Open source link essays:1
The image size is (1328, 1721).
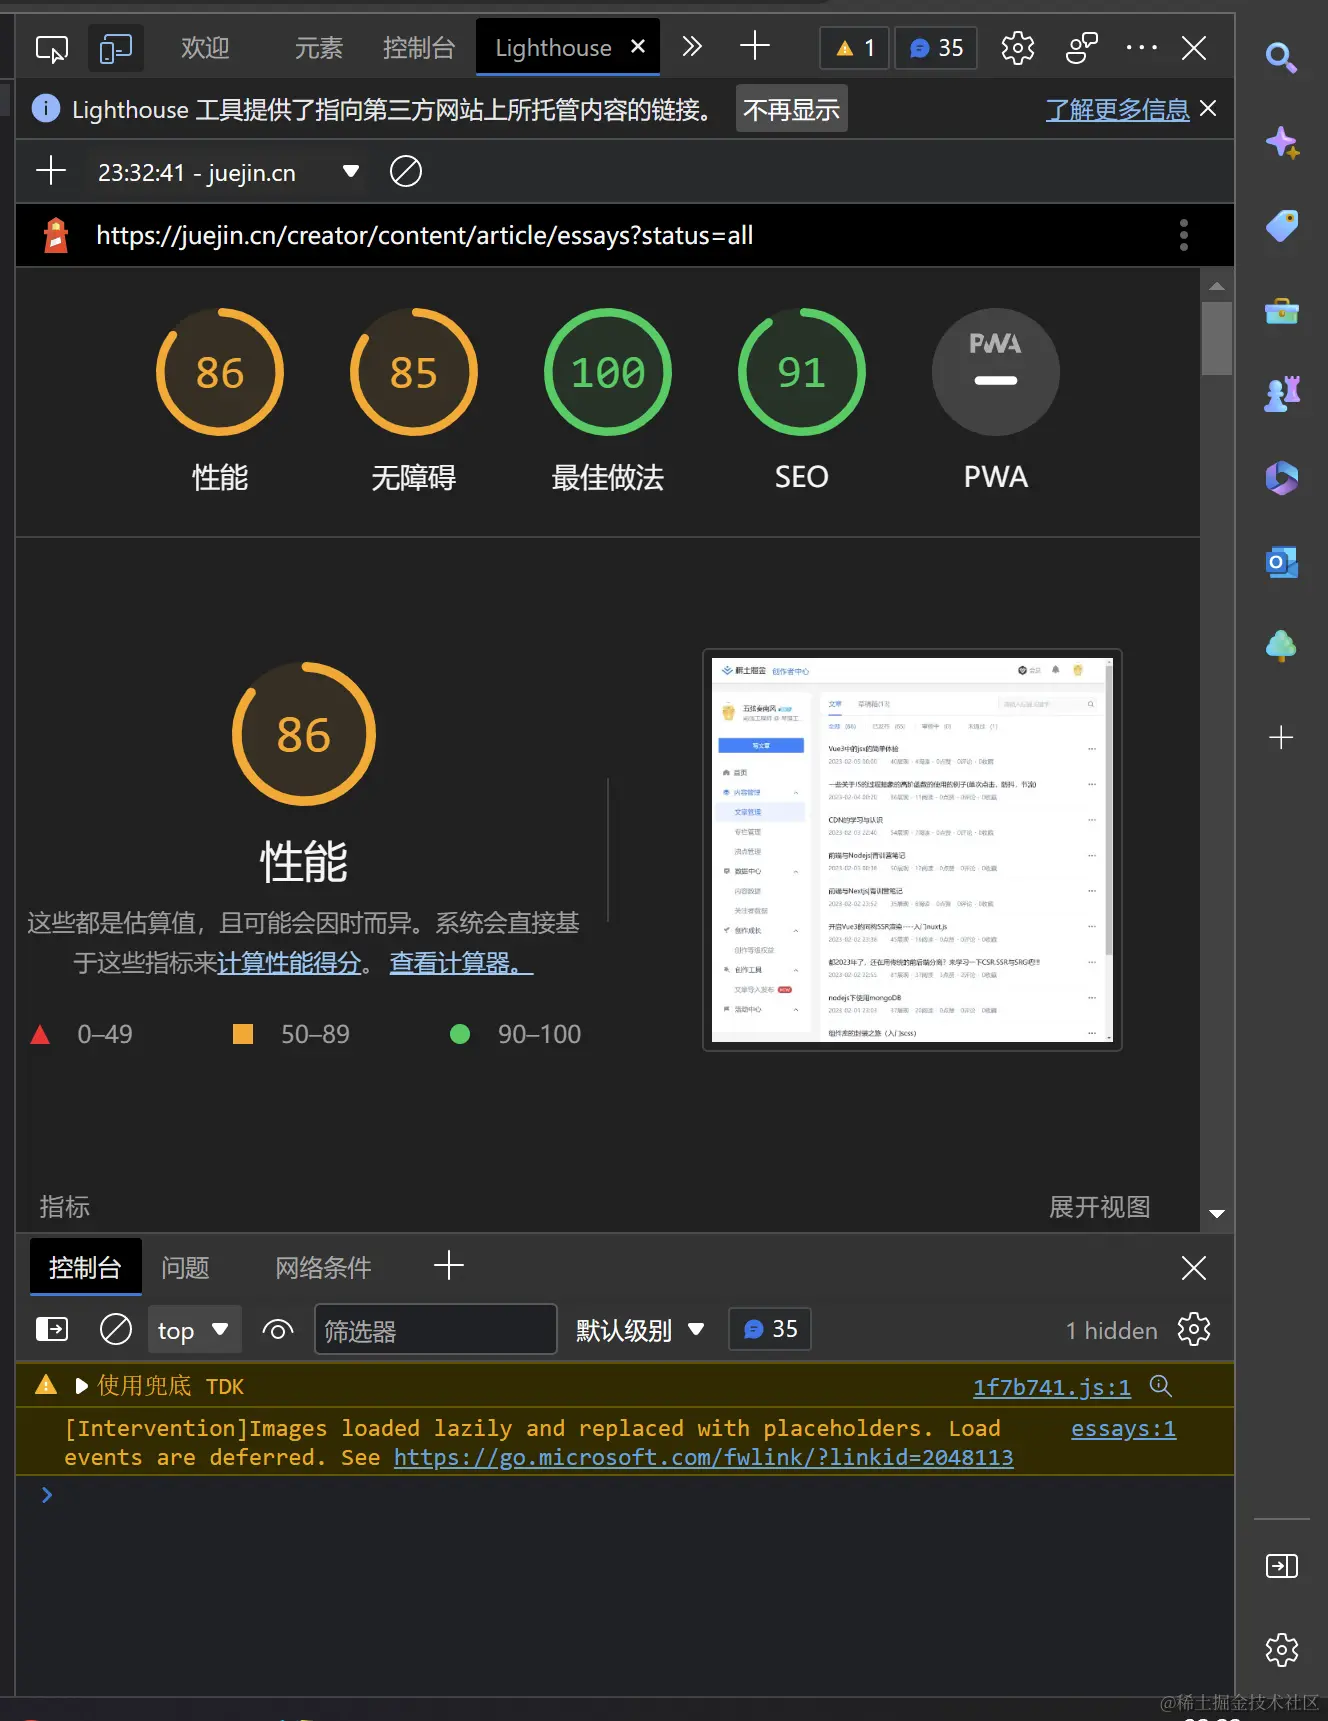pos(1124,1429)
